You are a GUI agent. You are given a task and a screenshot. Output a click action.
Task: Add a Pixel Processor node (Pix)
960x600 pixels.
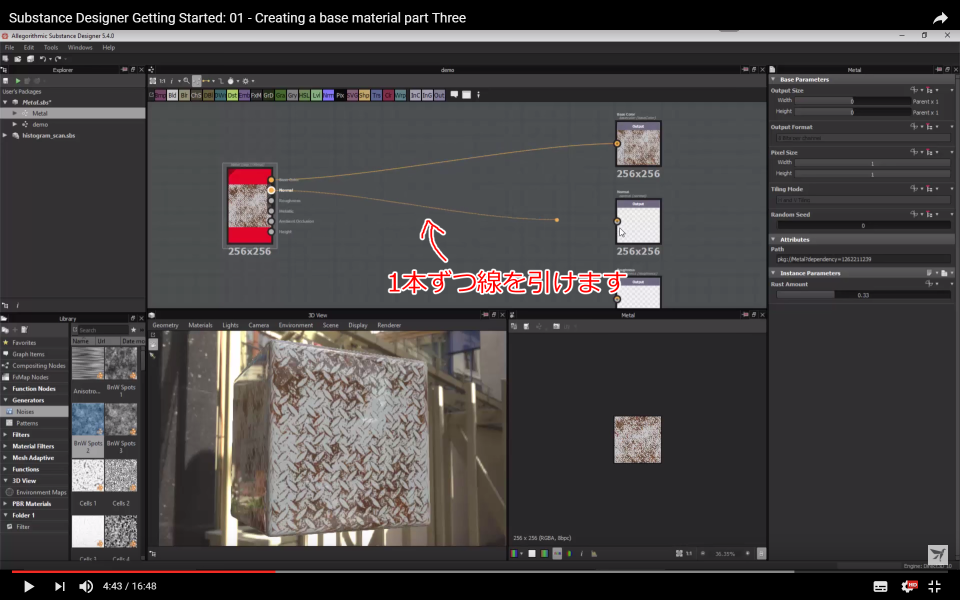340,96
